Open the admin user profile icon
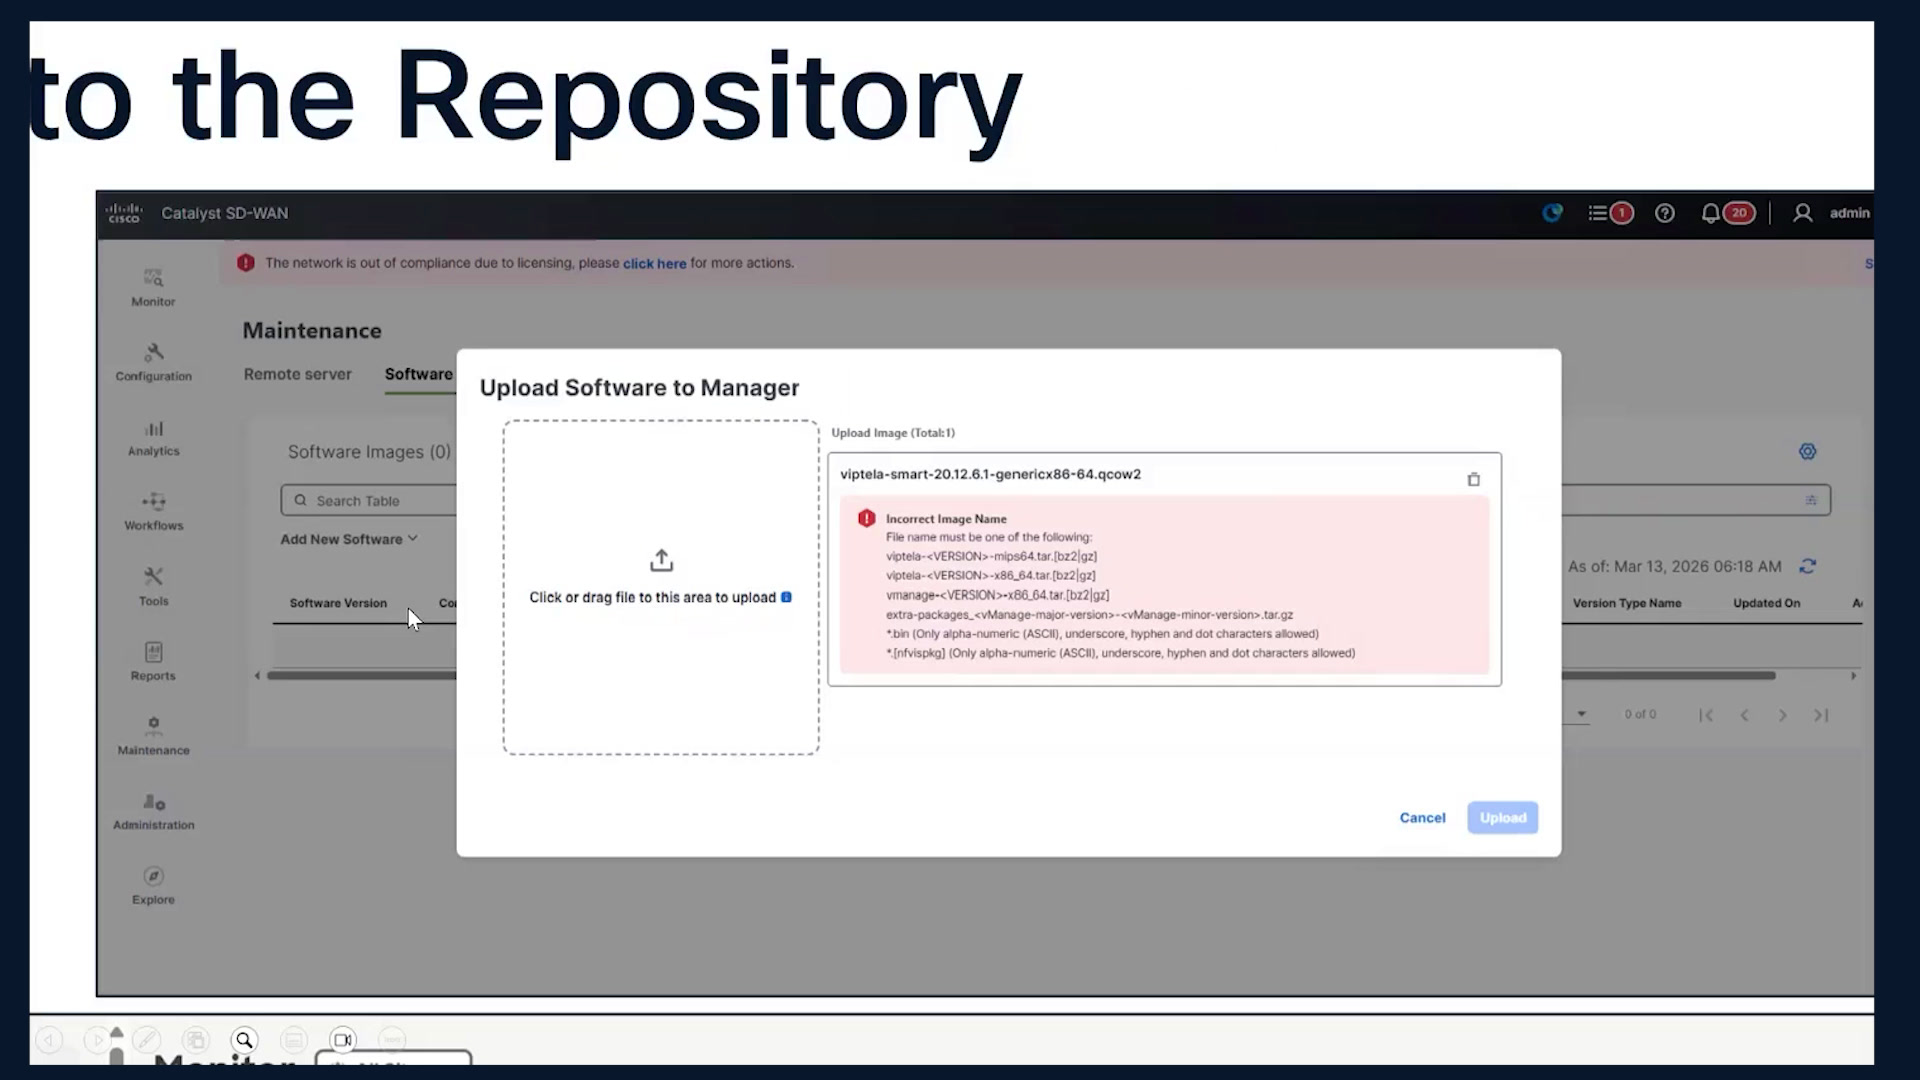The image size is (1920, 1080). point(1802,213)
